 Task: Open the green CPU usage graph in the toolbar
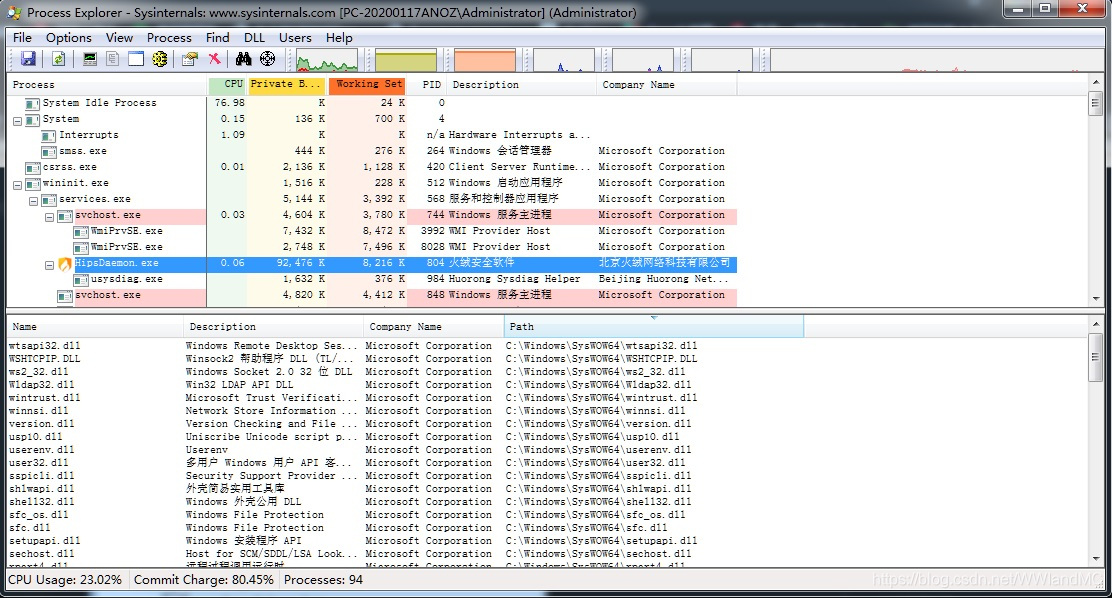click(327, 60)
